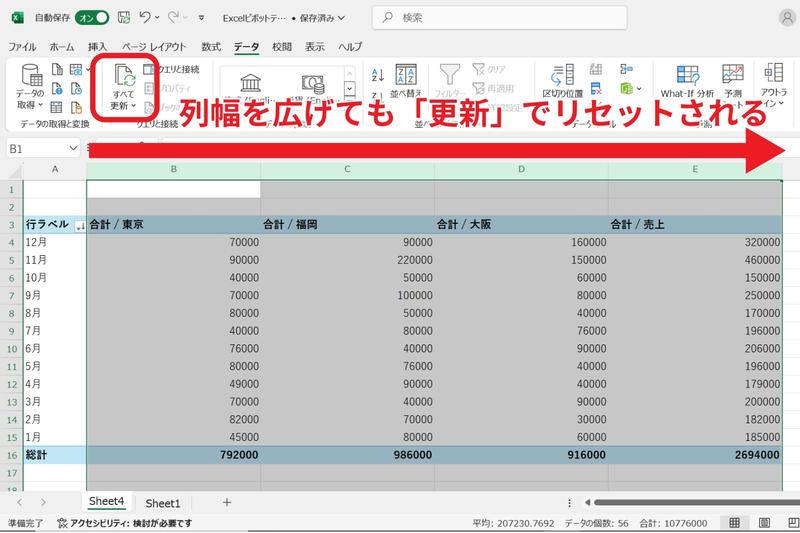Screen dimensions: 800x533
Task: Click the accessibility status message
Action: 125,523
